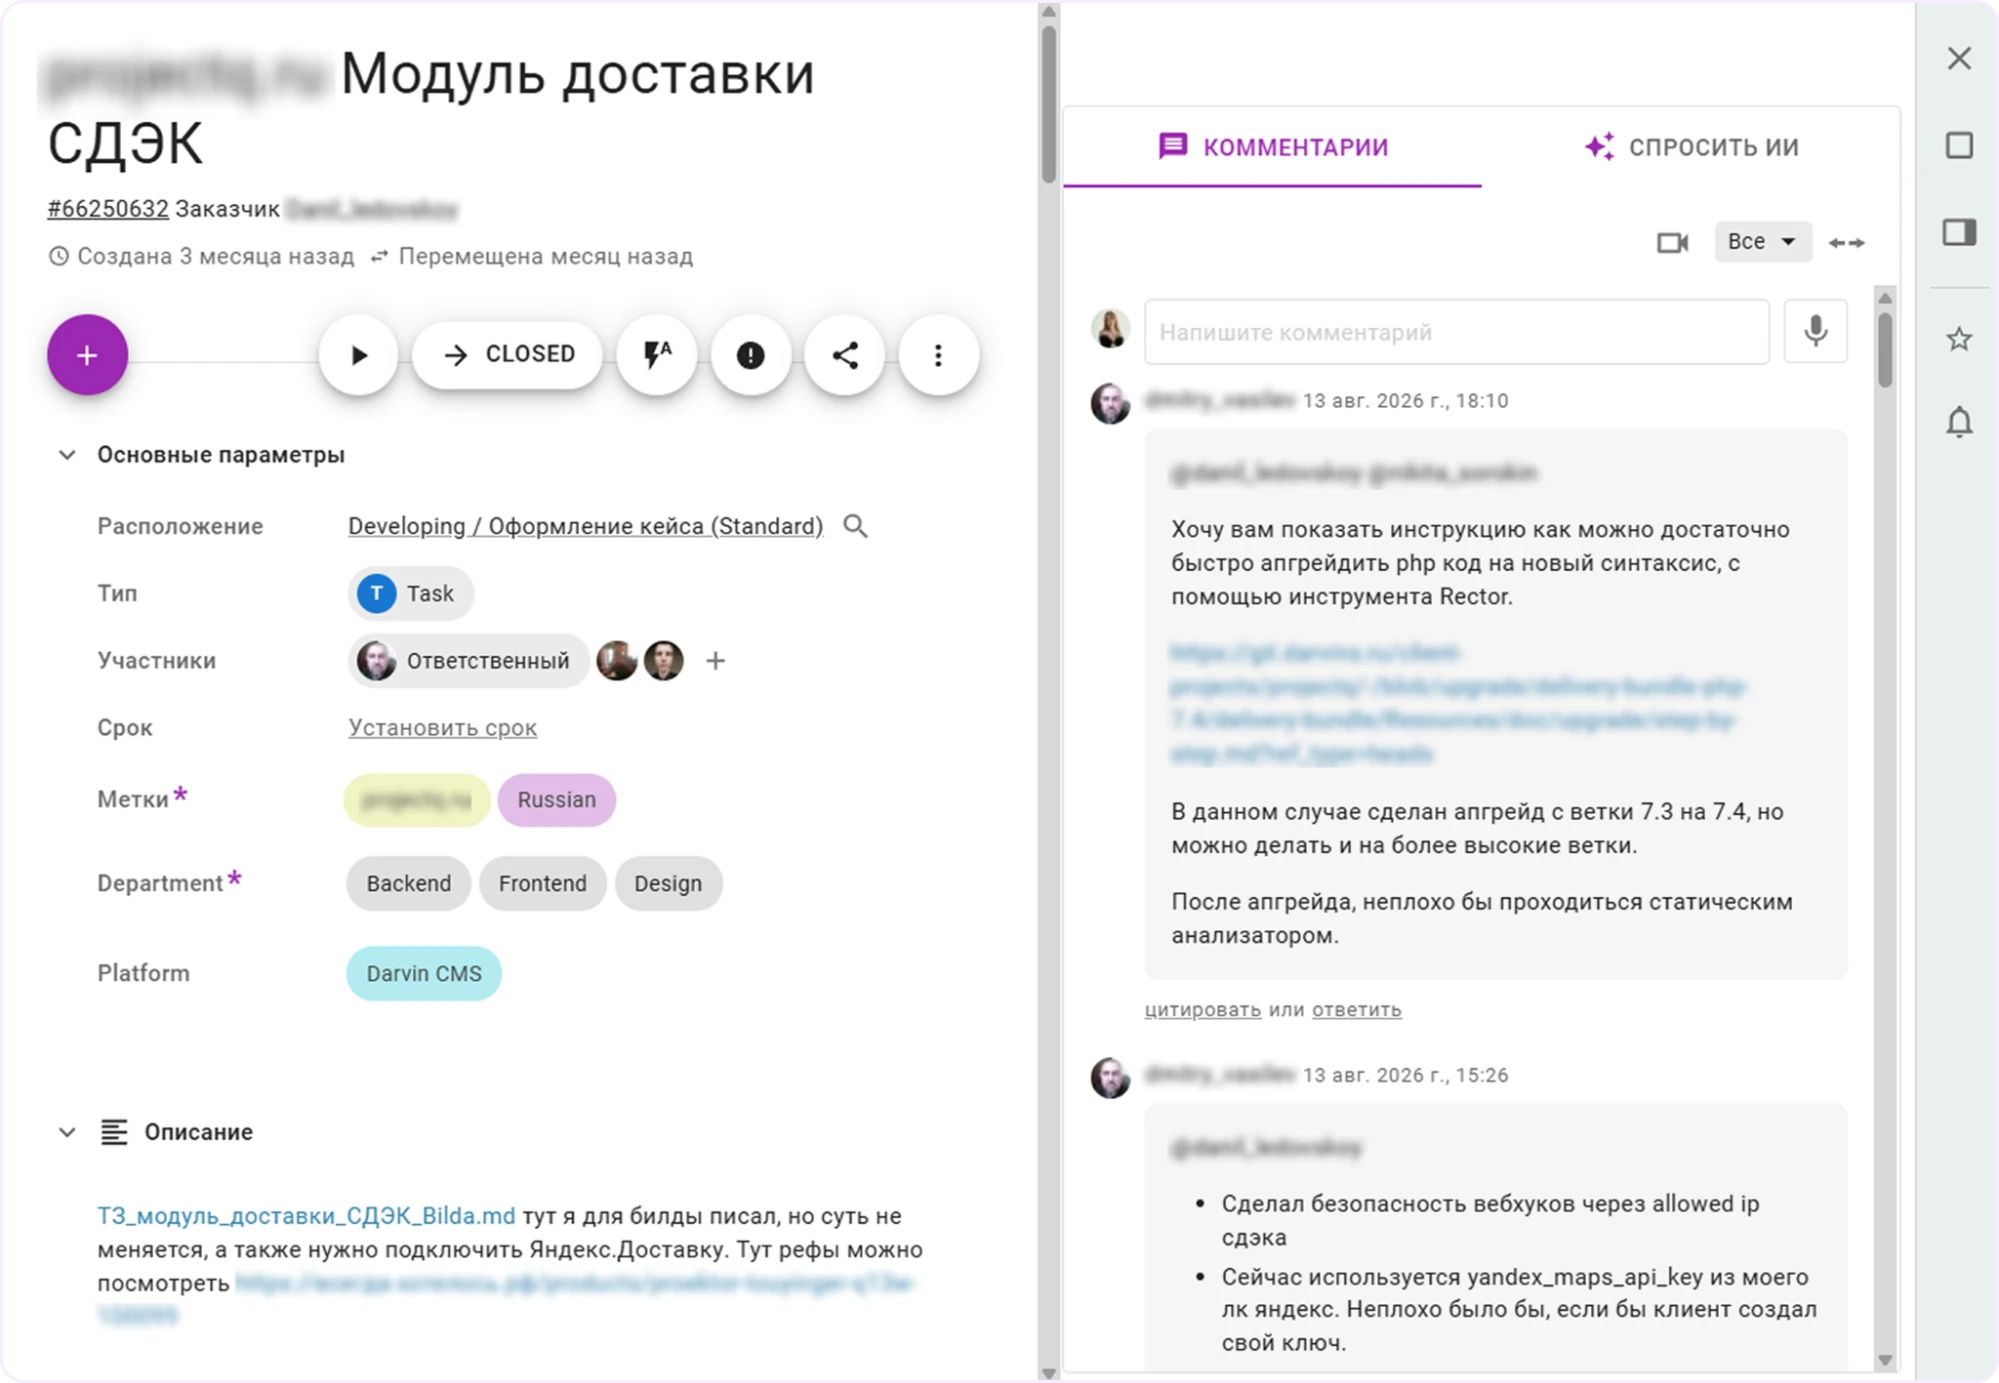This screenshot has height=1383, width=1999.
Task: Click the video camera icon
Action: [1672, 242]
